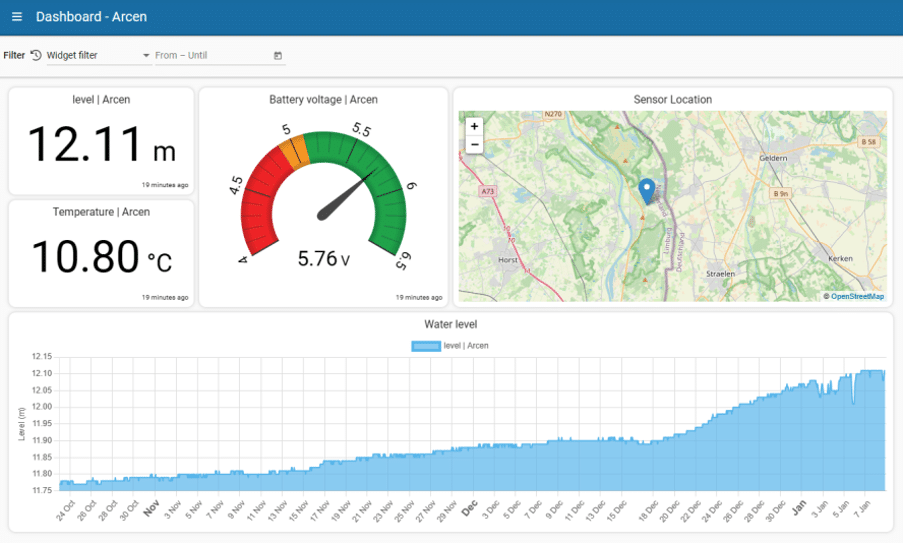The image size is (904, 544).
Task: Click the level | Arcen card title
Action: tap(101, 100)
